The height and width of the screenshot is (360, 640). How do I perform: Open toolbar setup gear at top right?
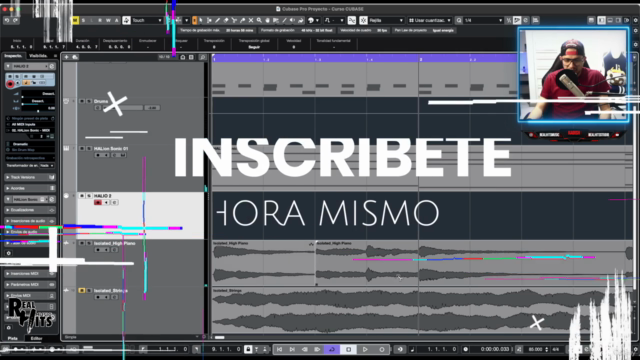(x=636, y=20)
